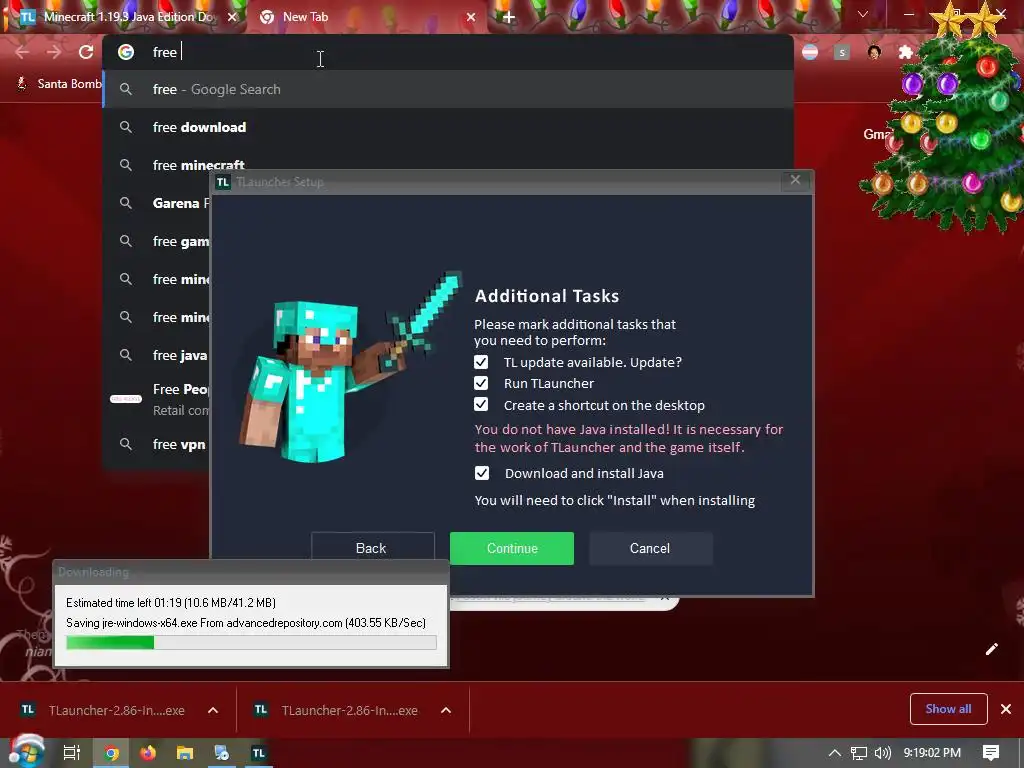Click the Java download progress bar
Viewport: 1024px width, 768px height.
point(251,643)
